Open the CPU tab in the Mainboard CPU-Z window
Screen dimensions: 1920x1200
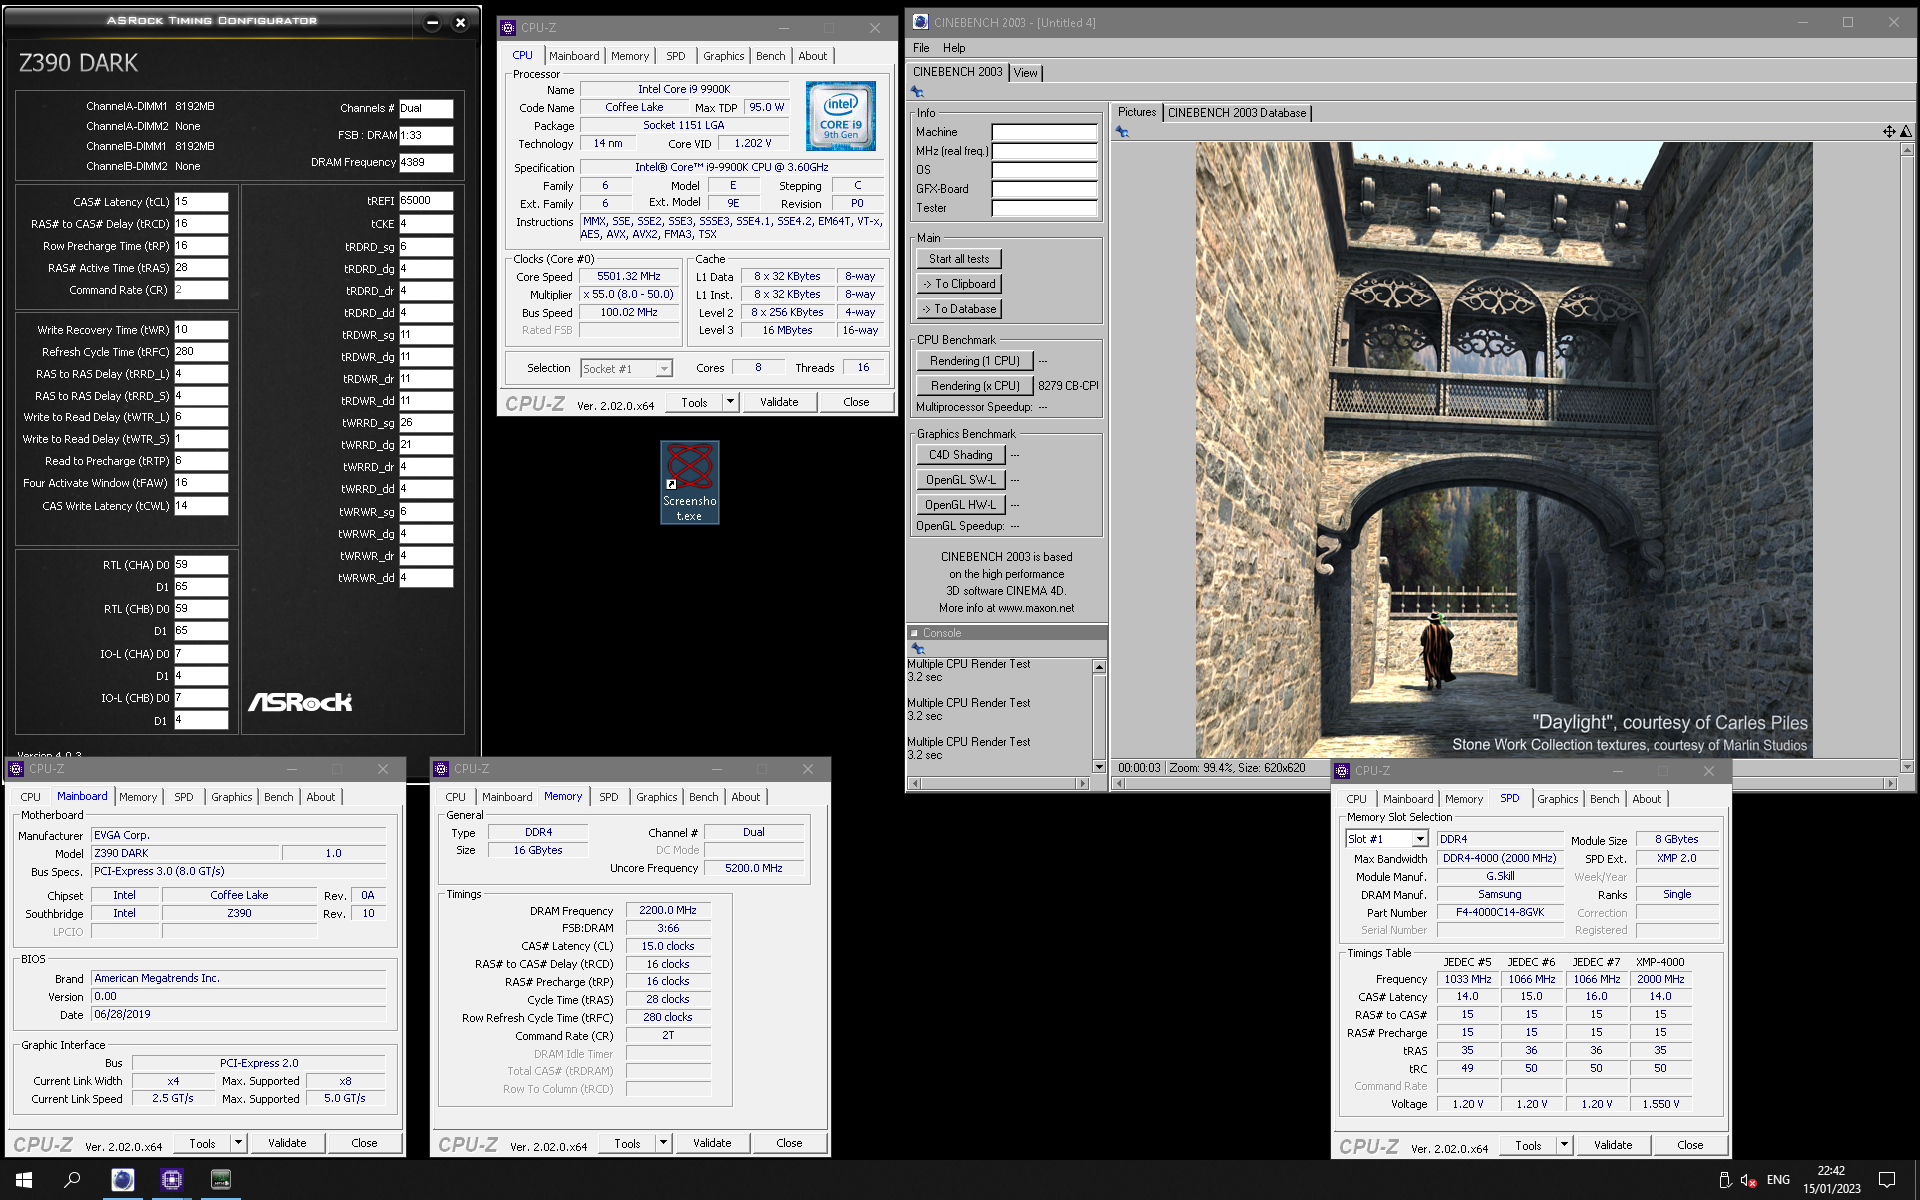coord(31,797)
